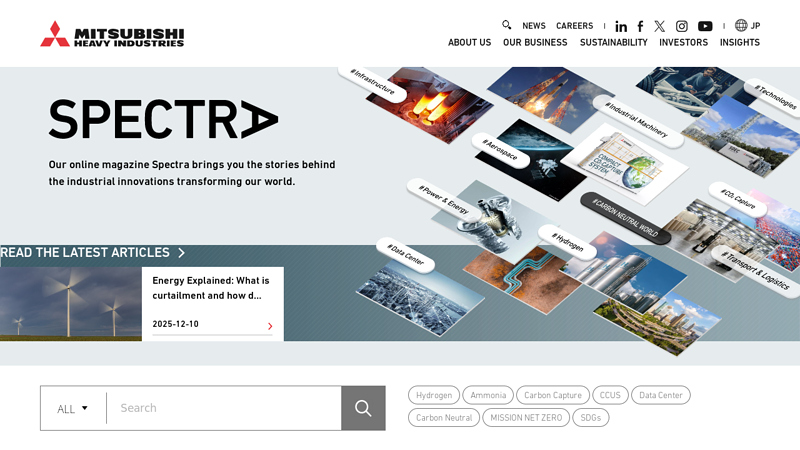Click the #Industrial Machinery hashtag label
This screenshot has width=800, height=450.
(x=636, y=119)
